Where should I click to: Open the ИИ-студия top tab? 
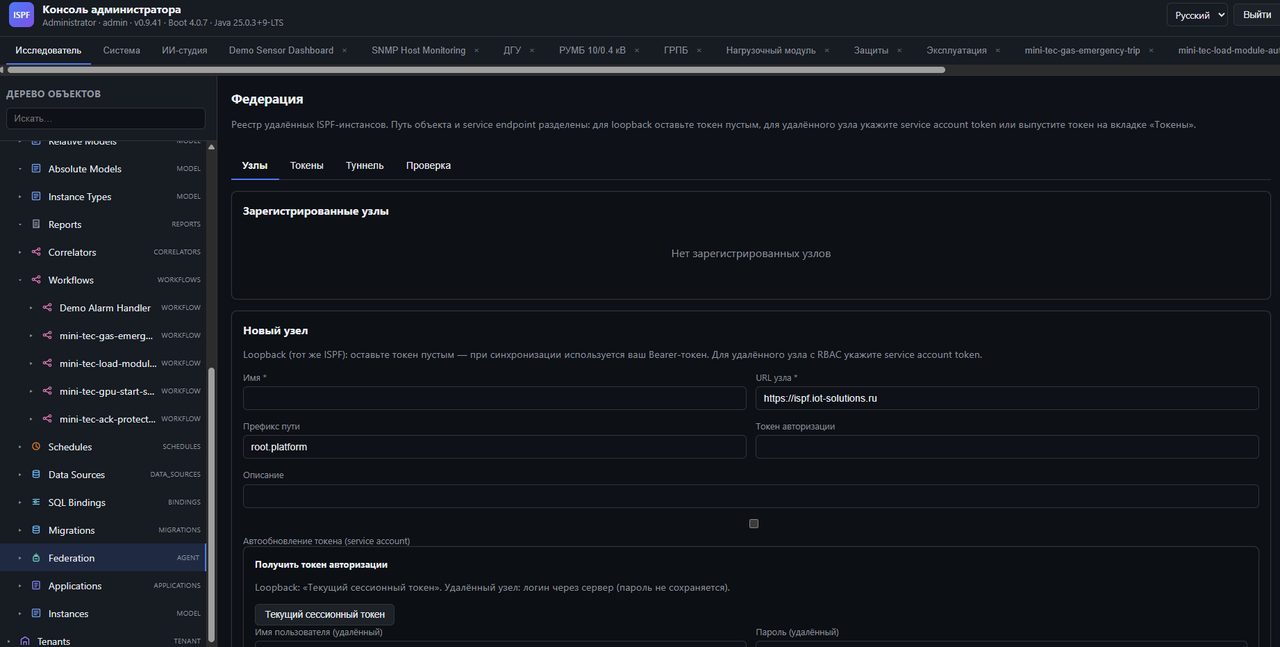point(185,50)
